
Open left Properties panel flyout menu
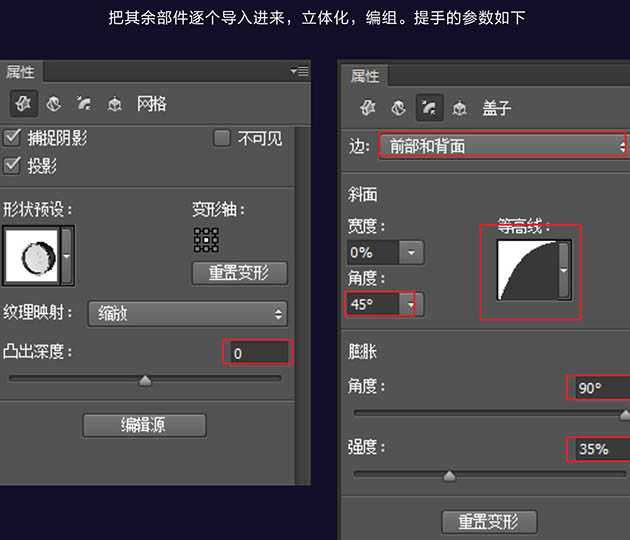(x=299, y=71)
